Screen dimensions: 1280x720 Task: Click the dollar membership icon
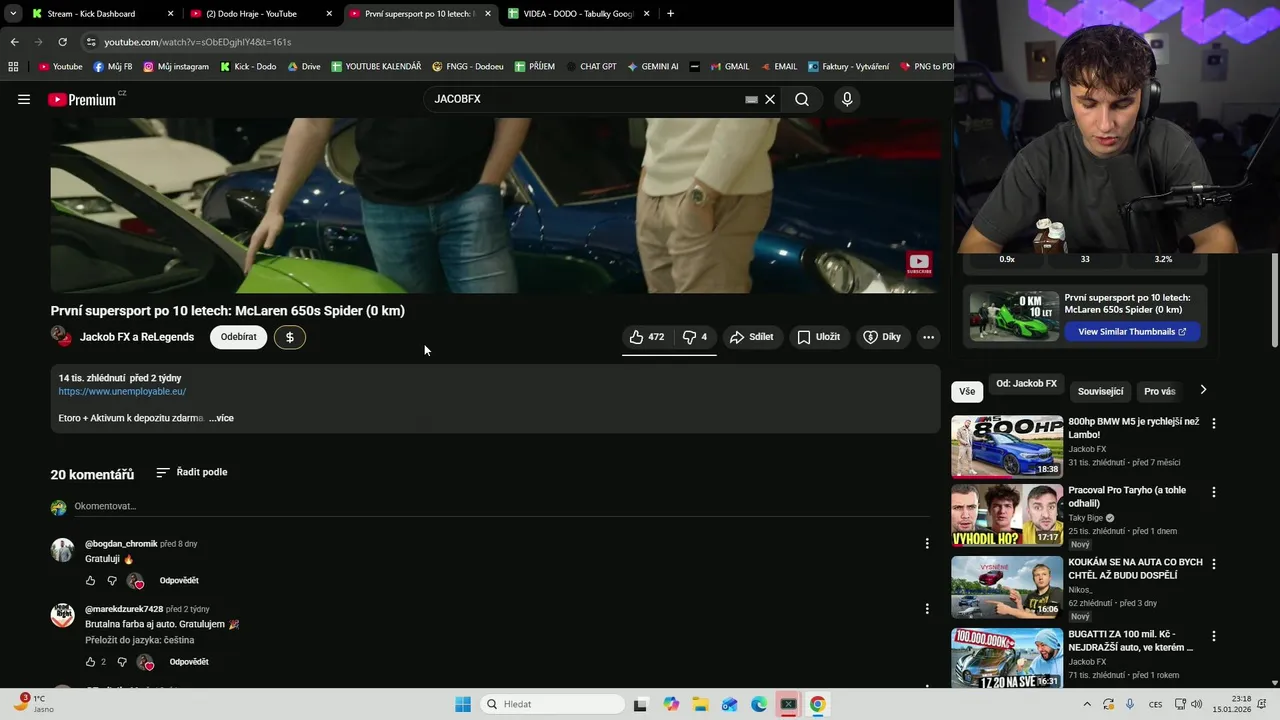pos(290,337)
